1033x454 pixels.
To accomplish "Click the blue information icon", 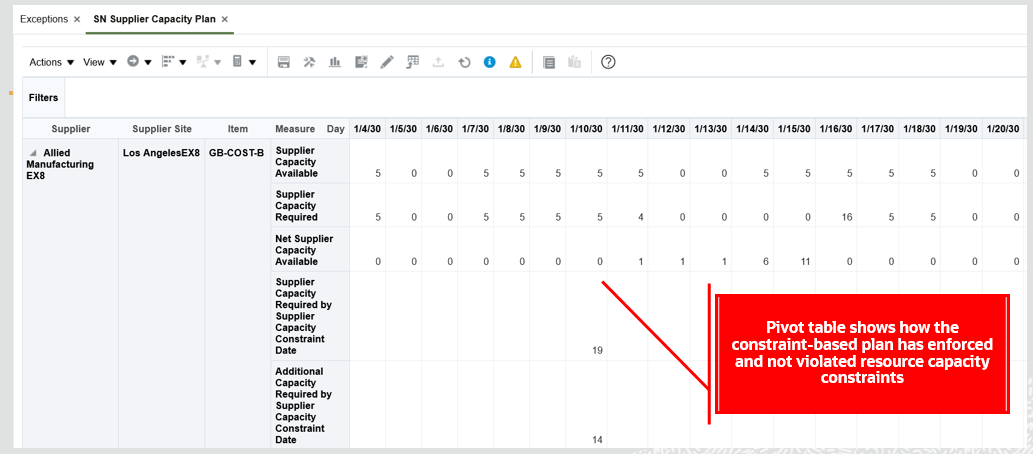I will pos(489,62).
